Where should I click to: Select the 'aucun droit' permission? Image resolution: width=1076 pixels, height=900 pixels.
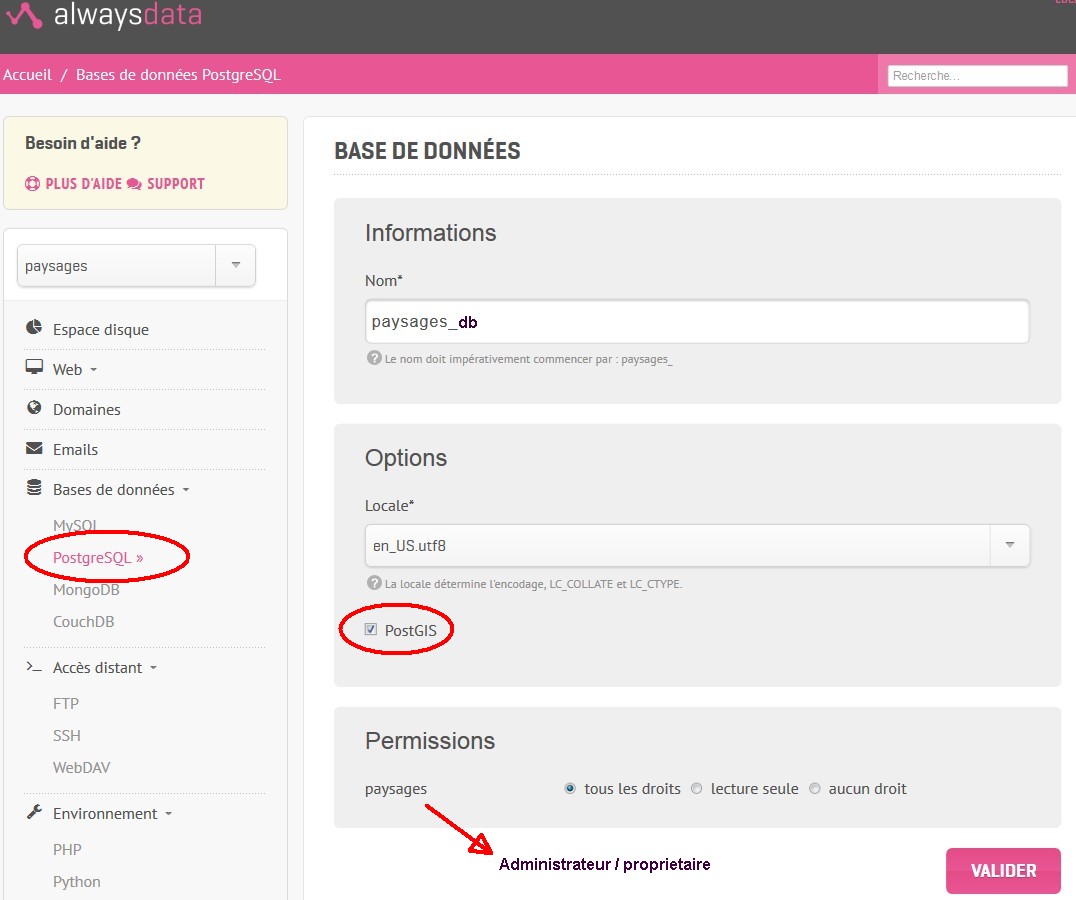point(815,789)
